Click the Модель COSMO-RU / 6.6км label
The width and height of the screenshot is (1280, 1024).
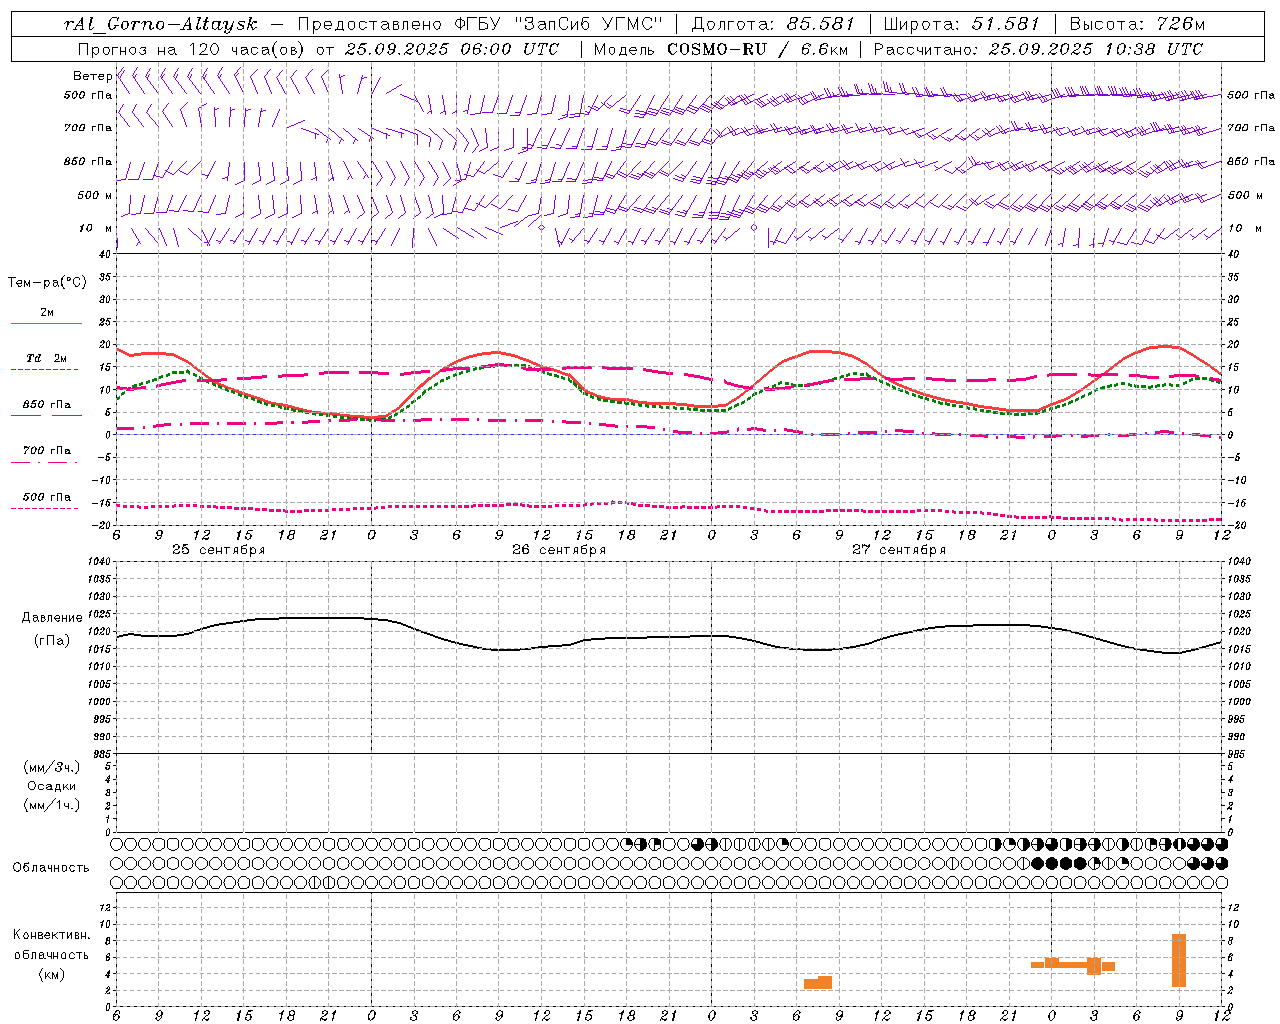[720, 49]
